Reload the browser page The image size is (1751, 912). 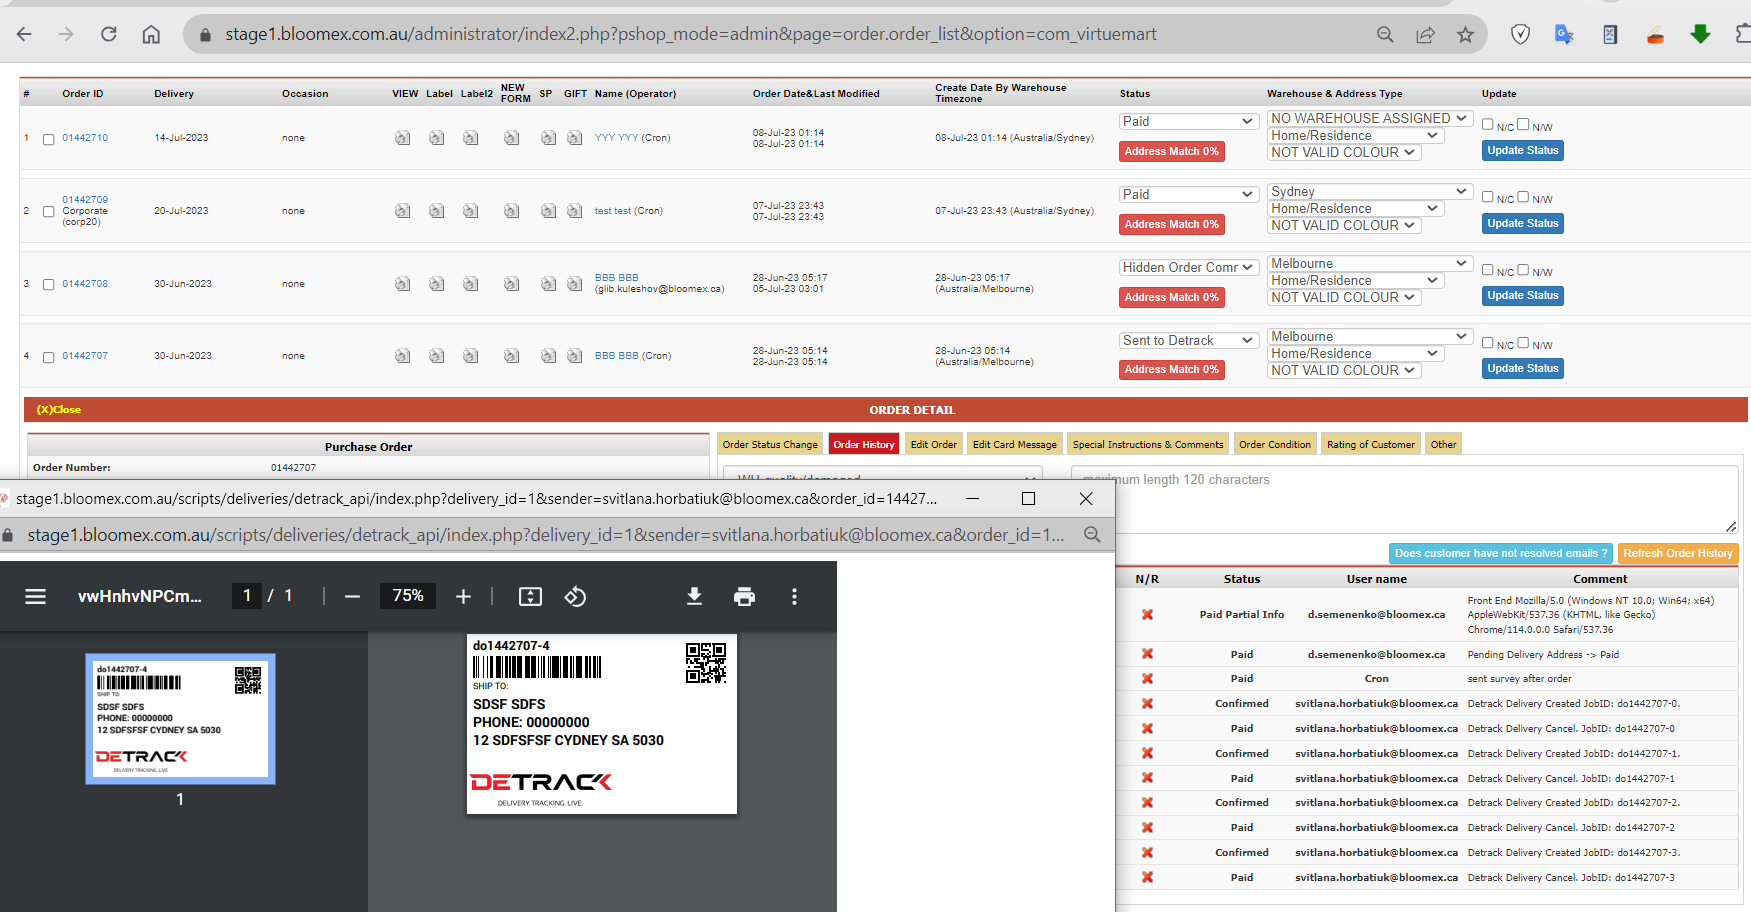[x=109, y=34]
